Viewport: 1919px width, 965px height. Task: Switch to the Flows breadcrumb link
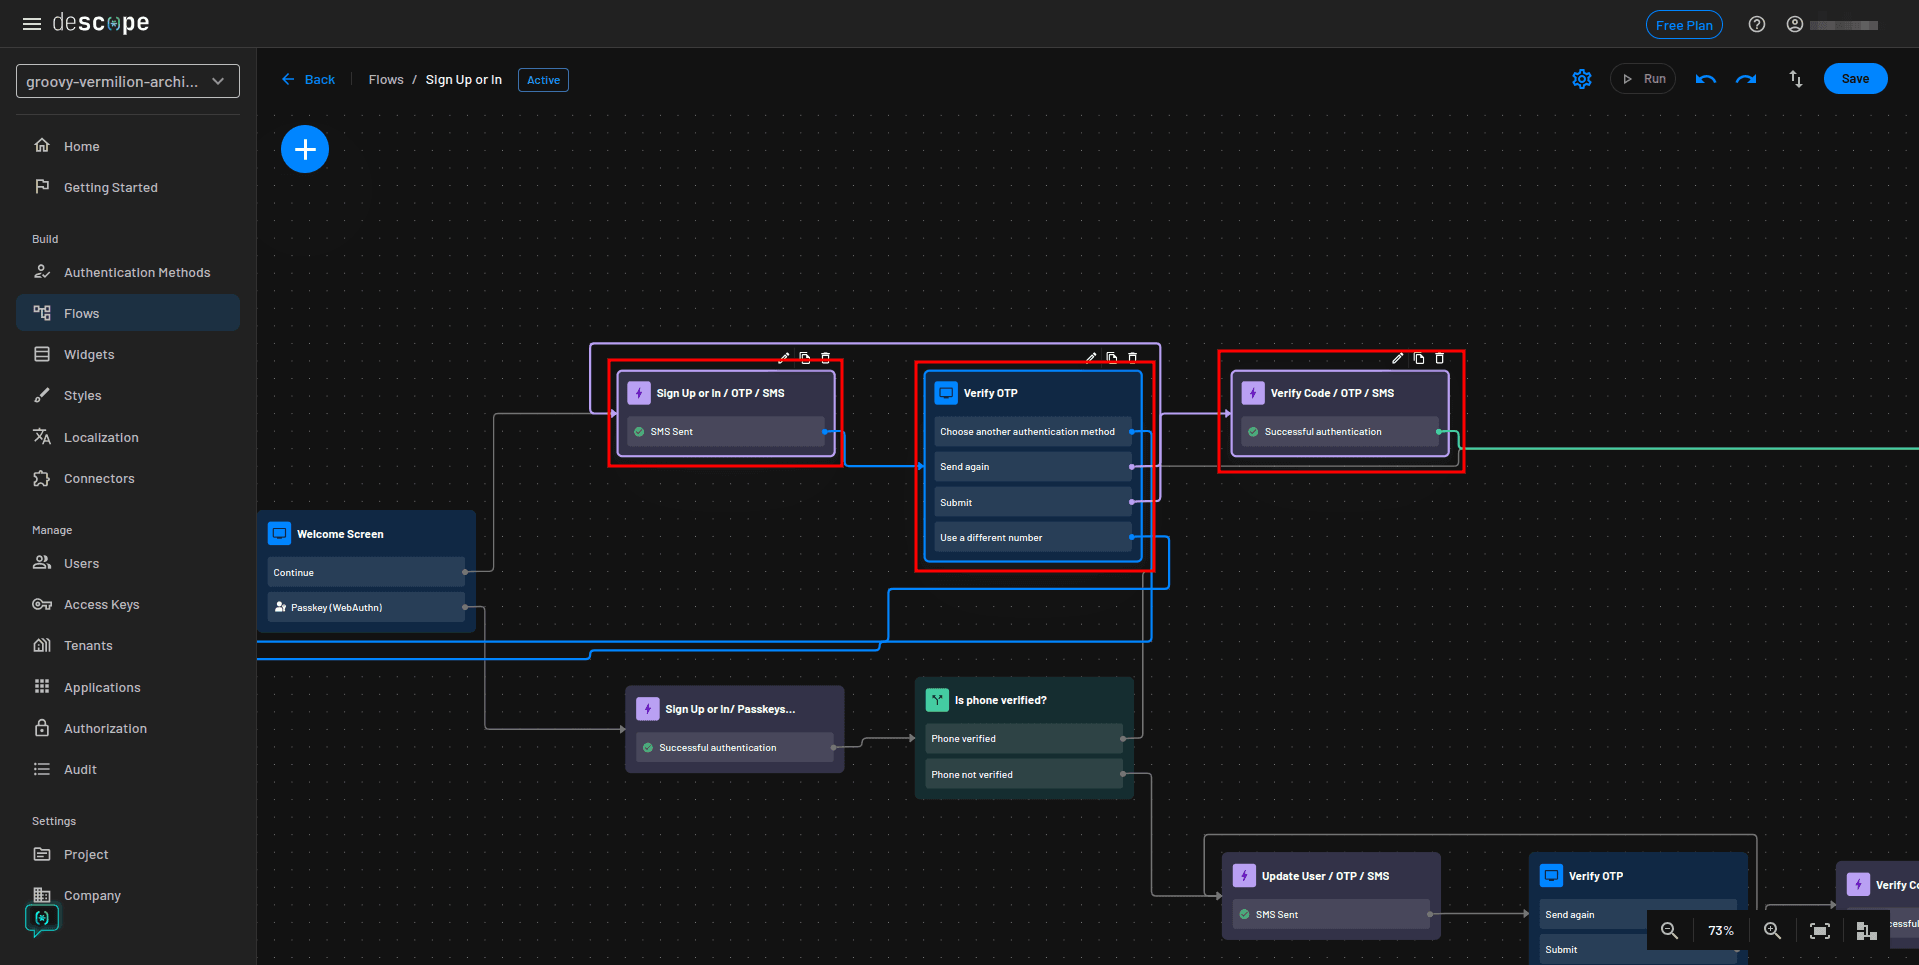(386, 79)
